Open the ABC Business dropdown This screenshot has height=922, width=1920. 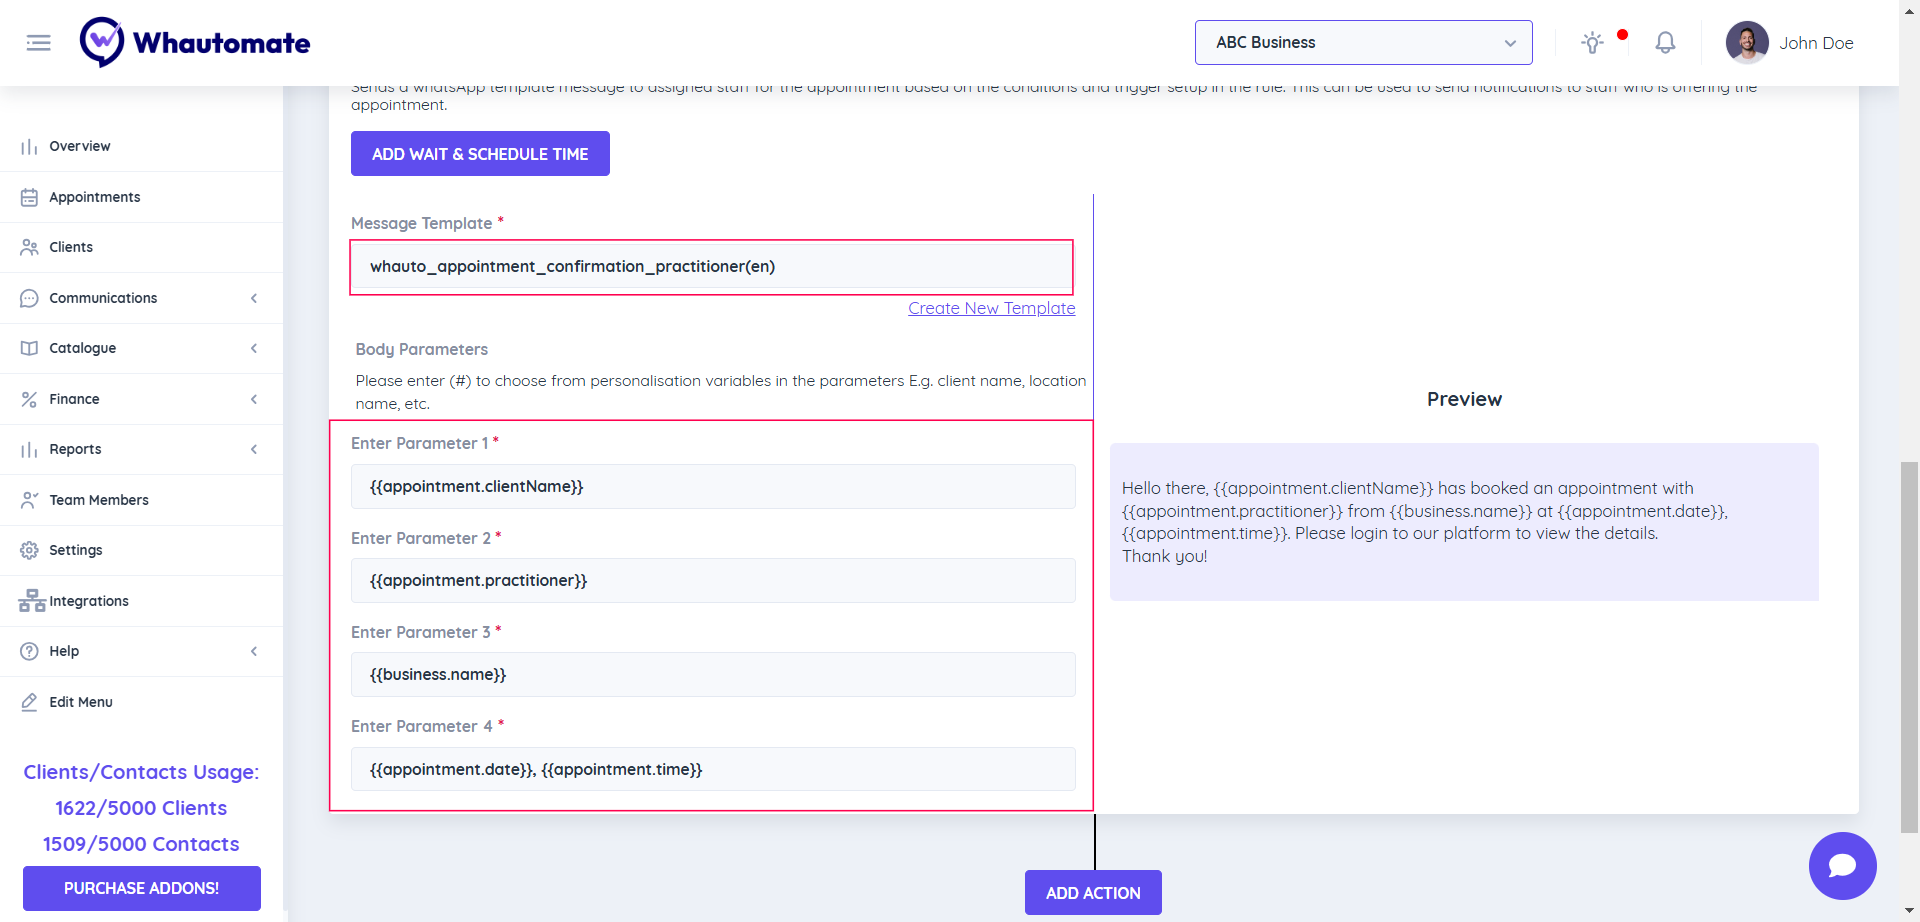1363,43
